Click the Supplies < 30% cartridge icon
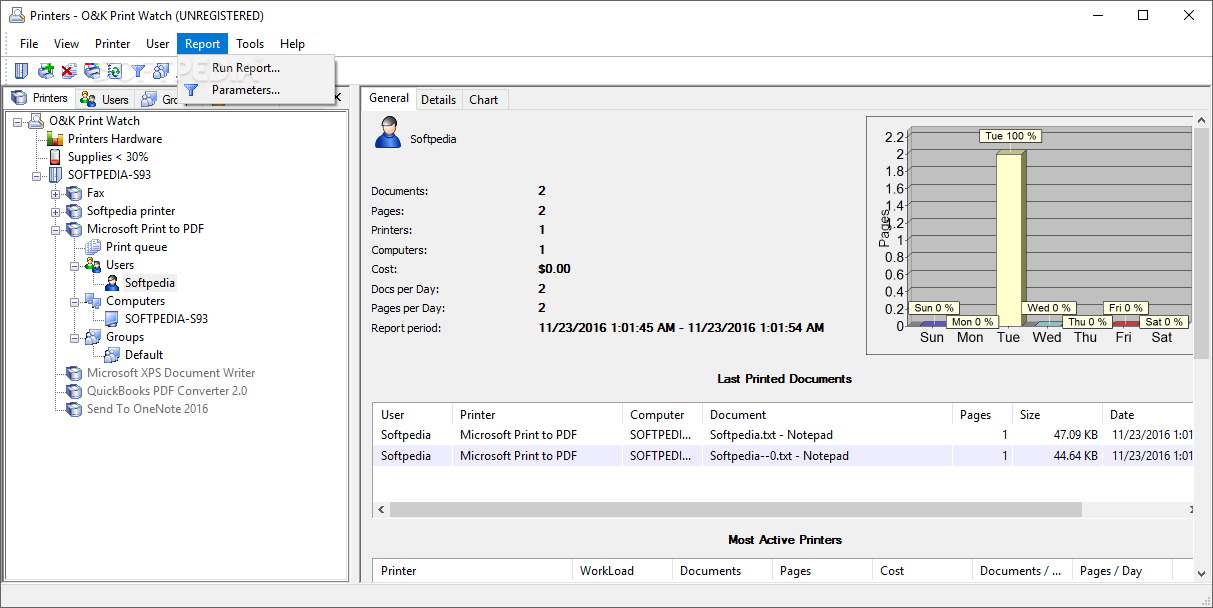The width and height of the screenshot is (1213, 608). coord(55,157)
